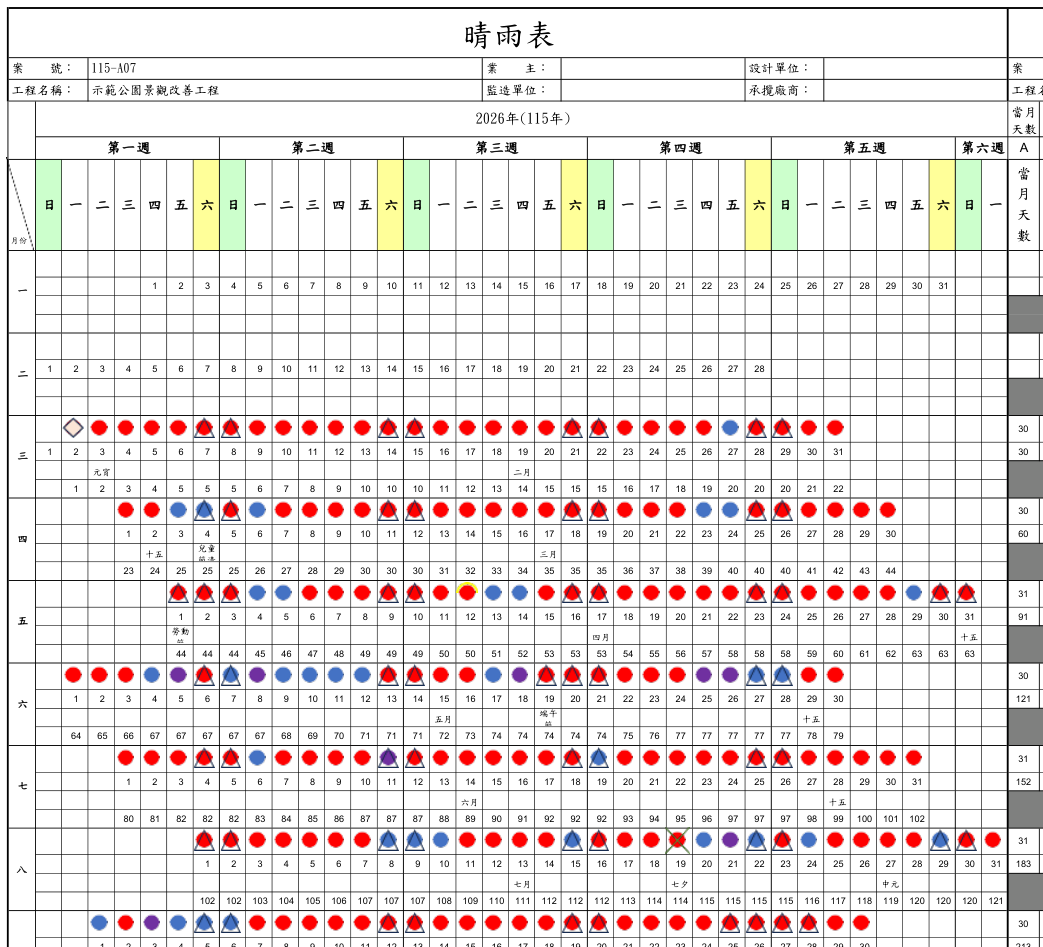This screenshot has height=947, width=1043.
Task: Click the empty field beside 業主：
Action: click(x=653, y=68)
